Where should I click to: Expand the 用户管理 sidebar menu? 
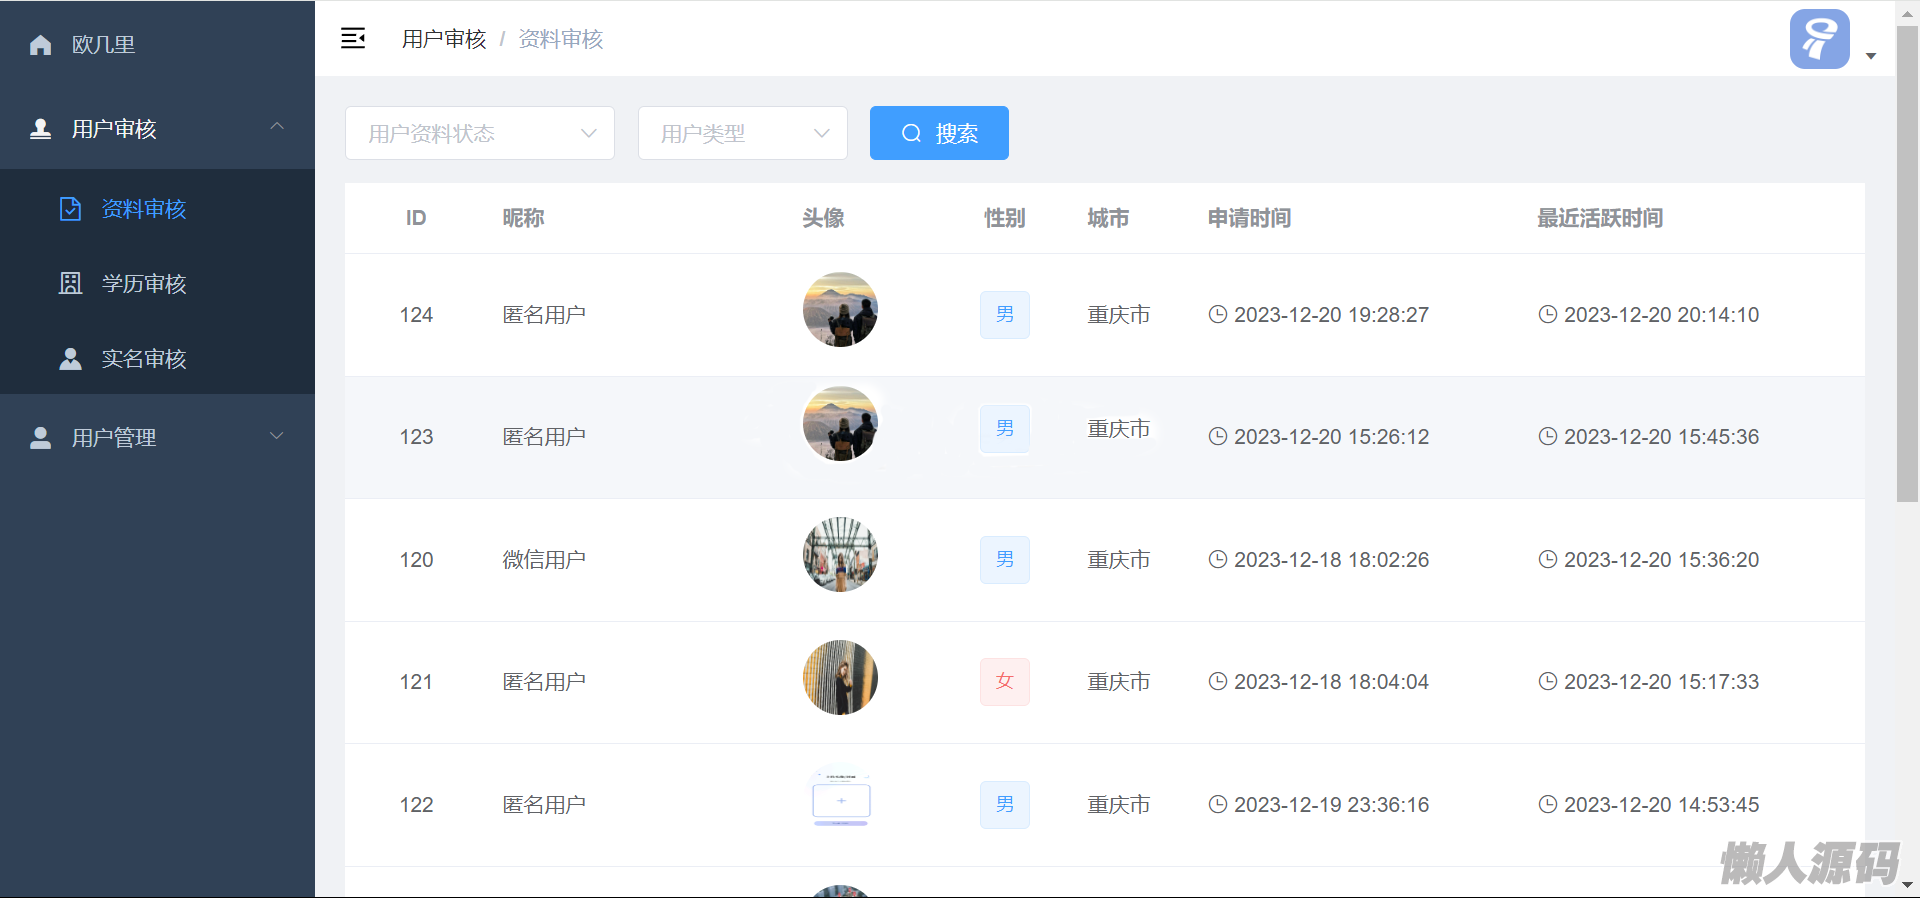(277, 436)
